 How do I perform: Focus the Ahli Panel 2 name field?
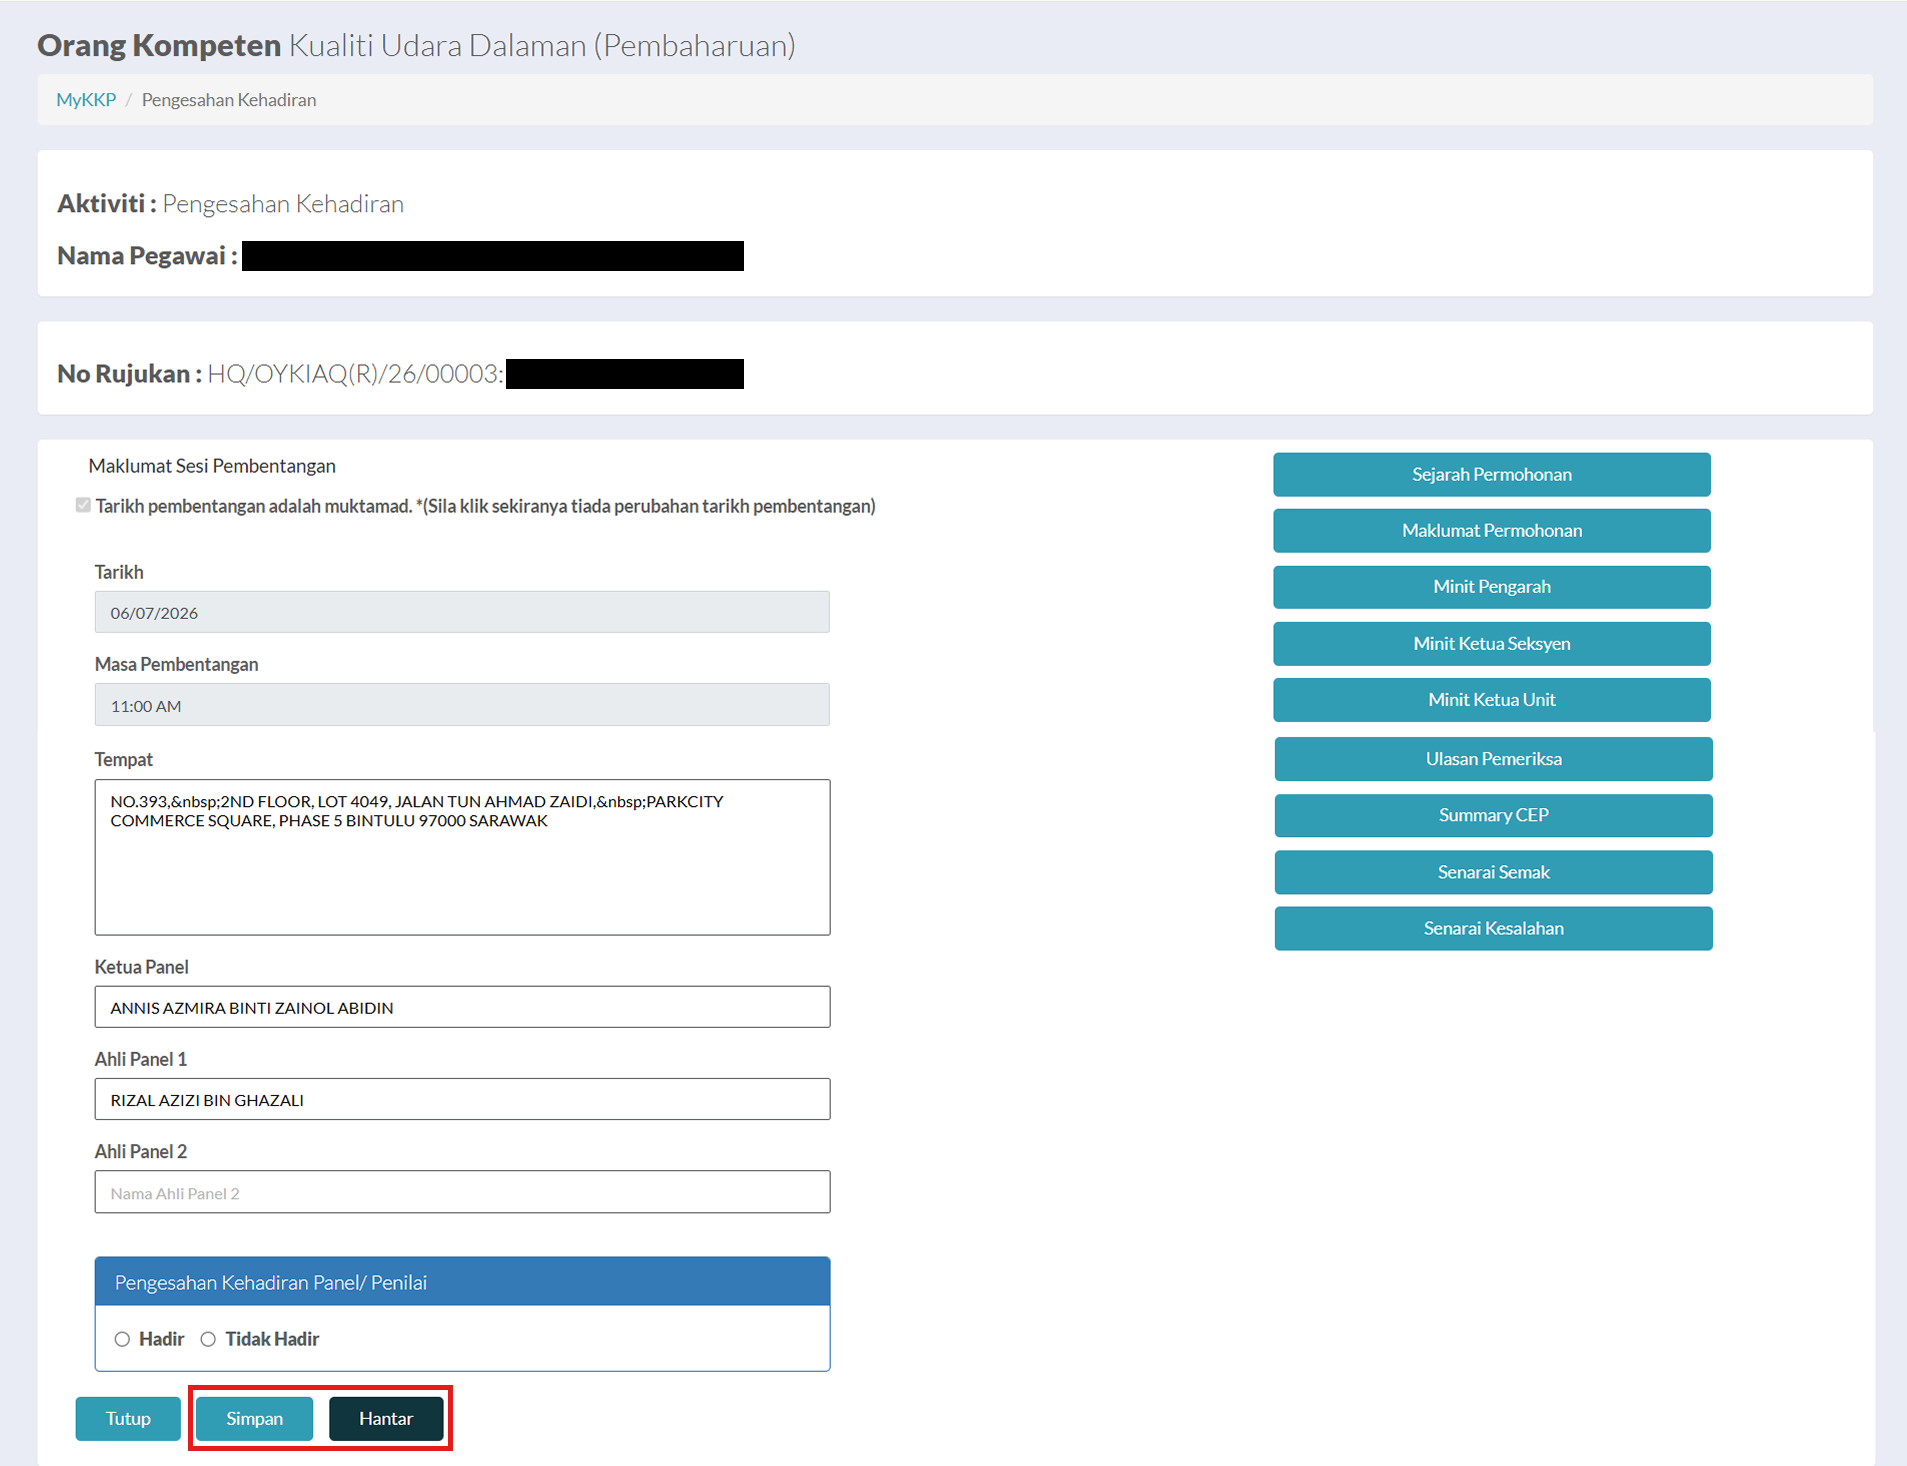click(462, 1192)
